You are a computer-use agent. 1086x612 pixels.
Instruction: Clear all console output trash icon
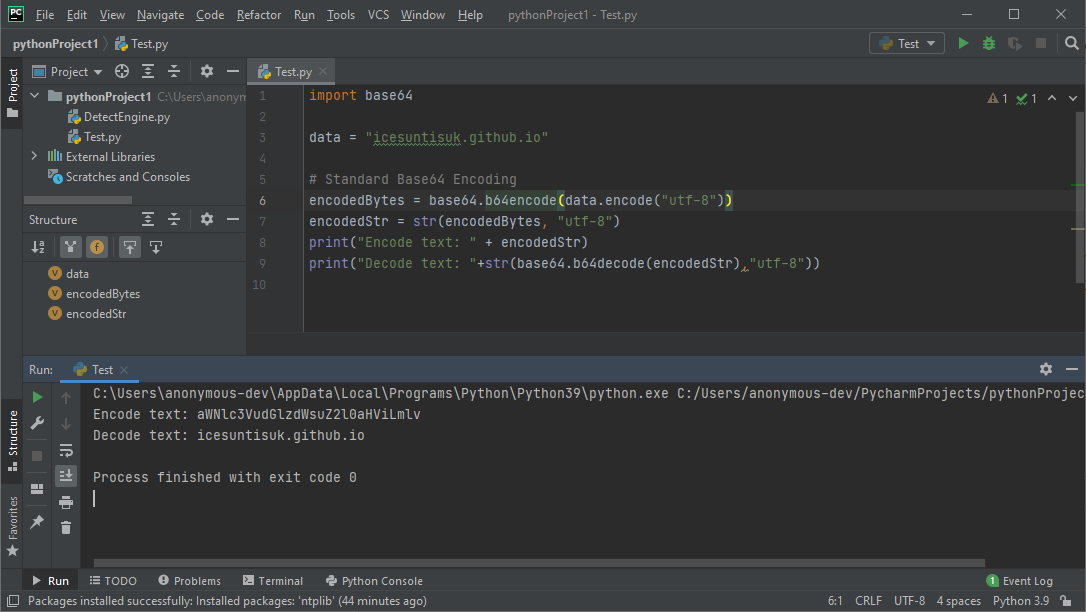[66, 528]
